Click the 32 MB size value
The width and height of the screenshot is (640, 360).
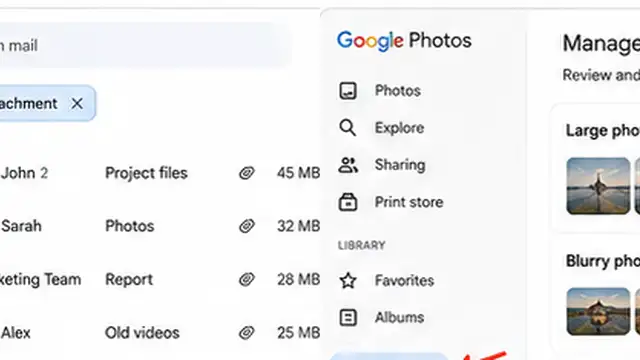point(298,226)
